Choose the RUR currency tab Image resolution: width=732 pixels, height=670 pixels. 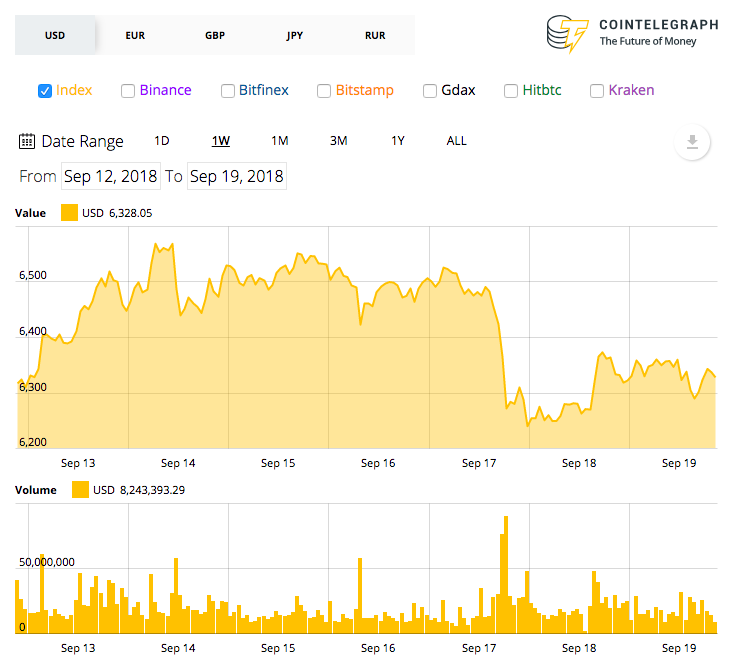point(375,35)
